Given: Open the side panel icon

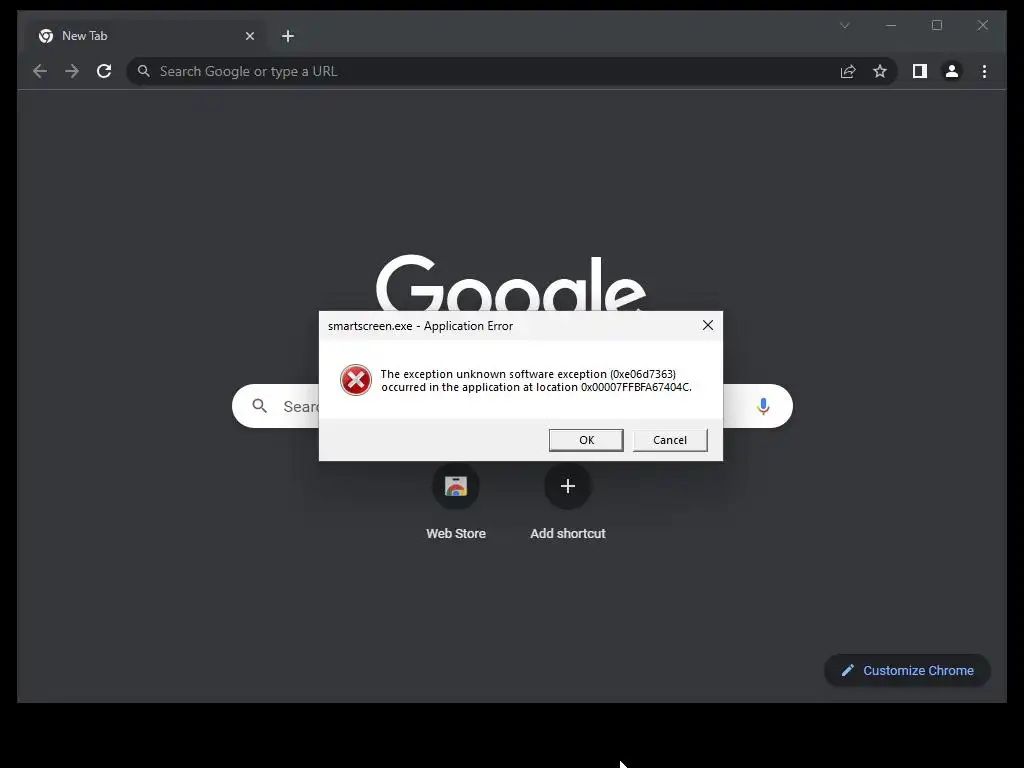Looking at the screenshot, I should [x=920, y=71].
